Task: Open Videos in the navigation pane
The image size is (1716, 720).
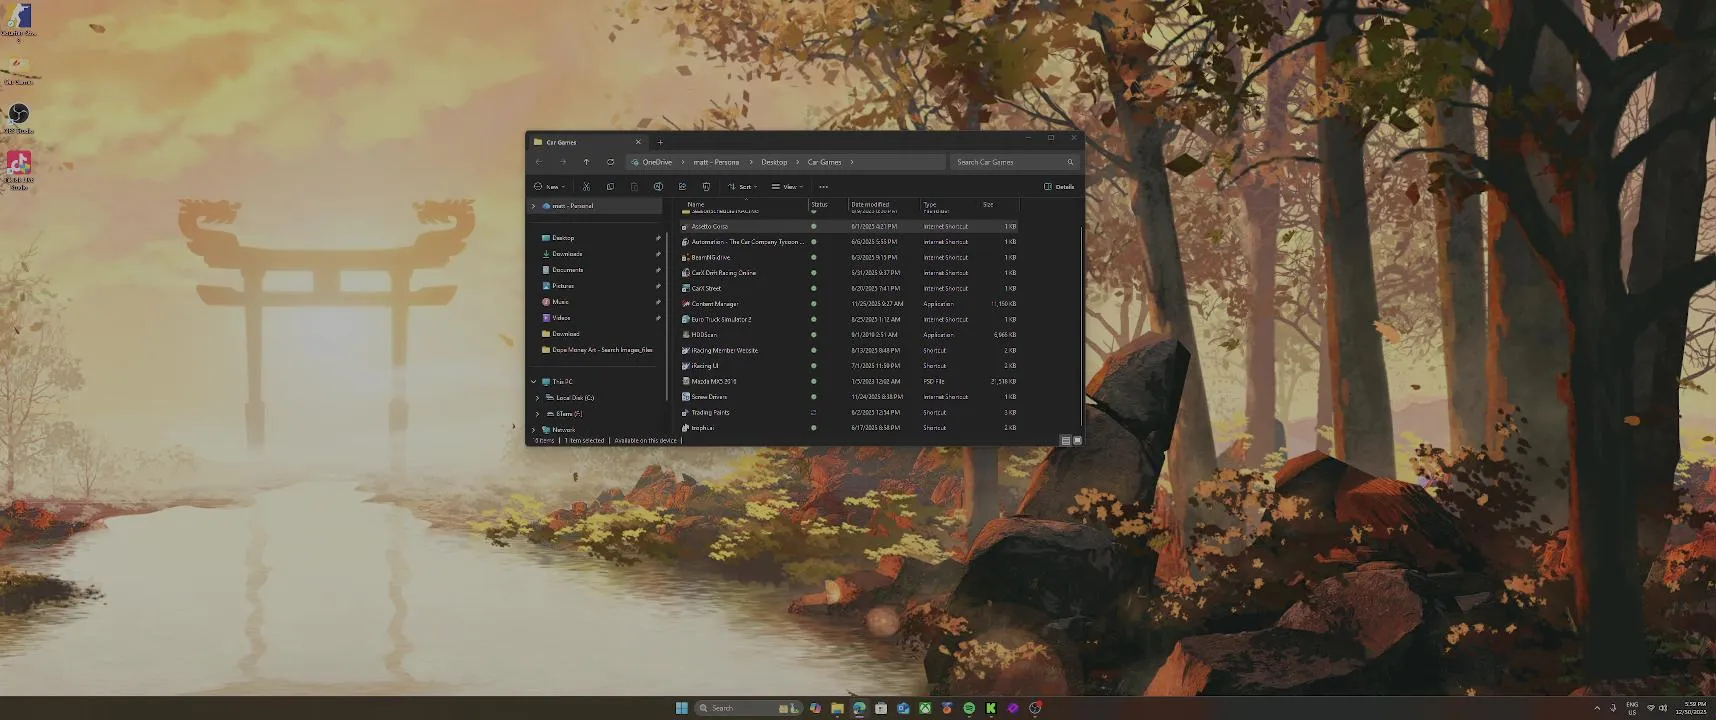Action: click(x=561, y=318)
